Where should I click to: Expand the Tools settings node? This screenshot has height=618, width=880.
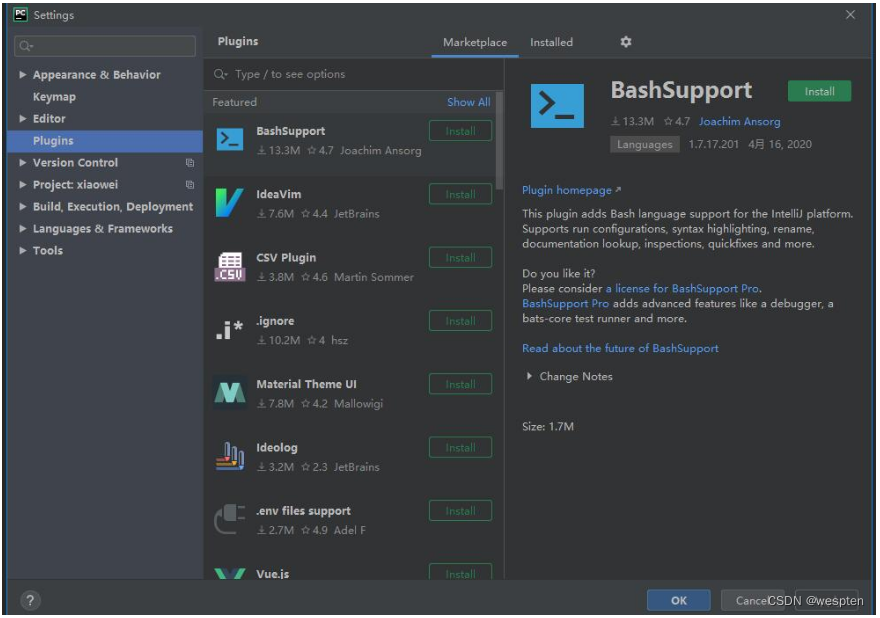(22, 250)
